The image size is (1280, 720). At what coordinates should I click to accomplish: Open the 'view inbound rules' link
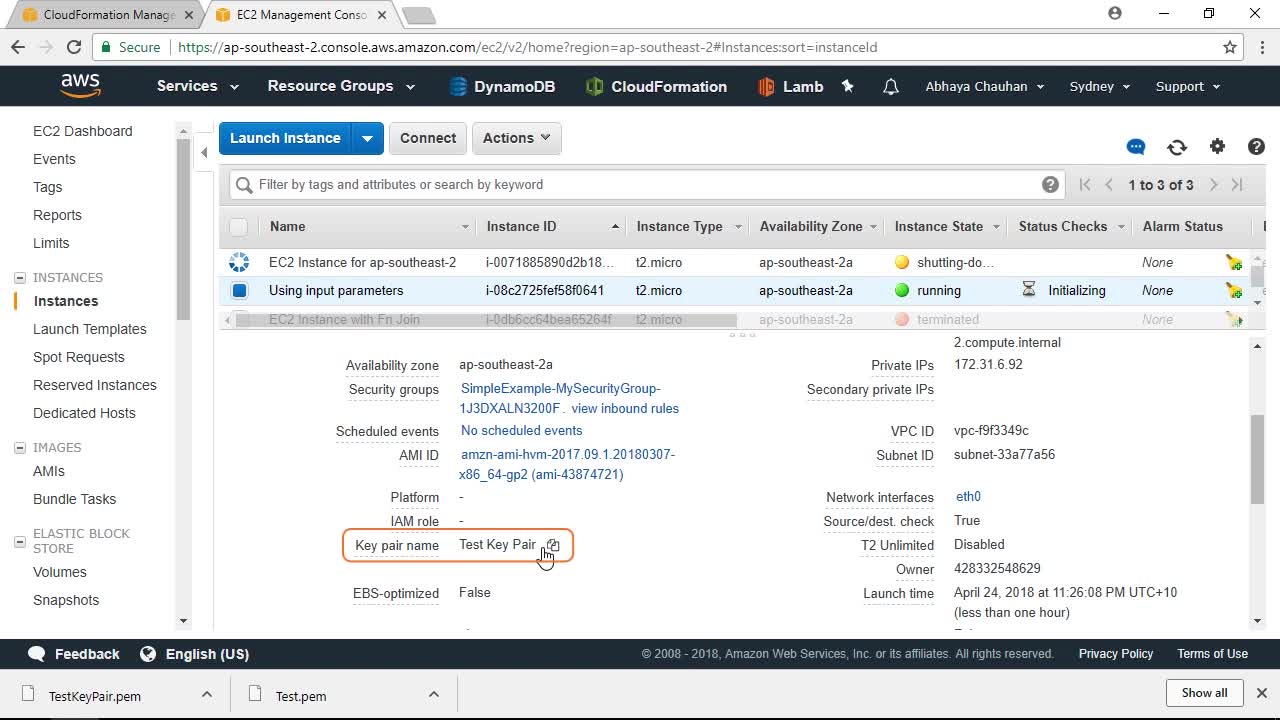[x=625, y=409]
